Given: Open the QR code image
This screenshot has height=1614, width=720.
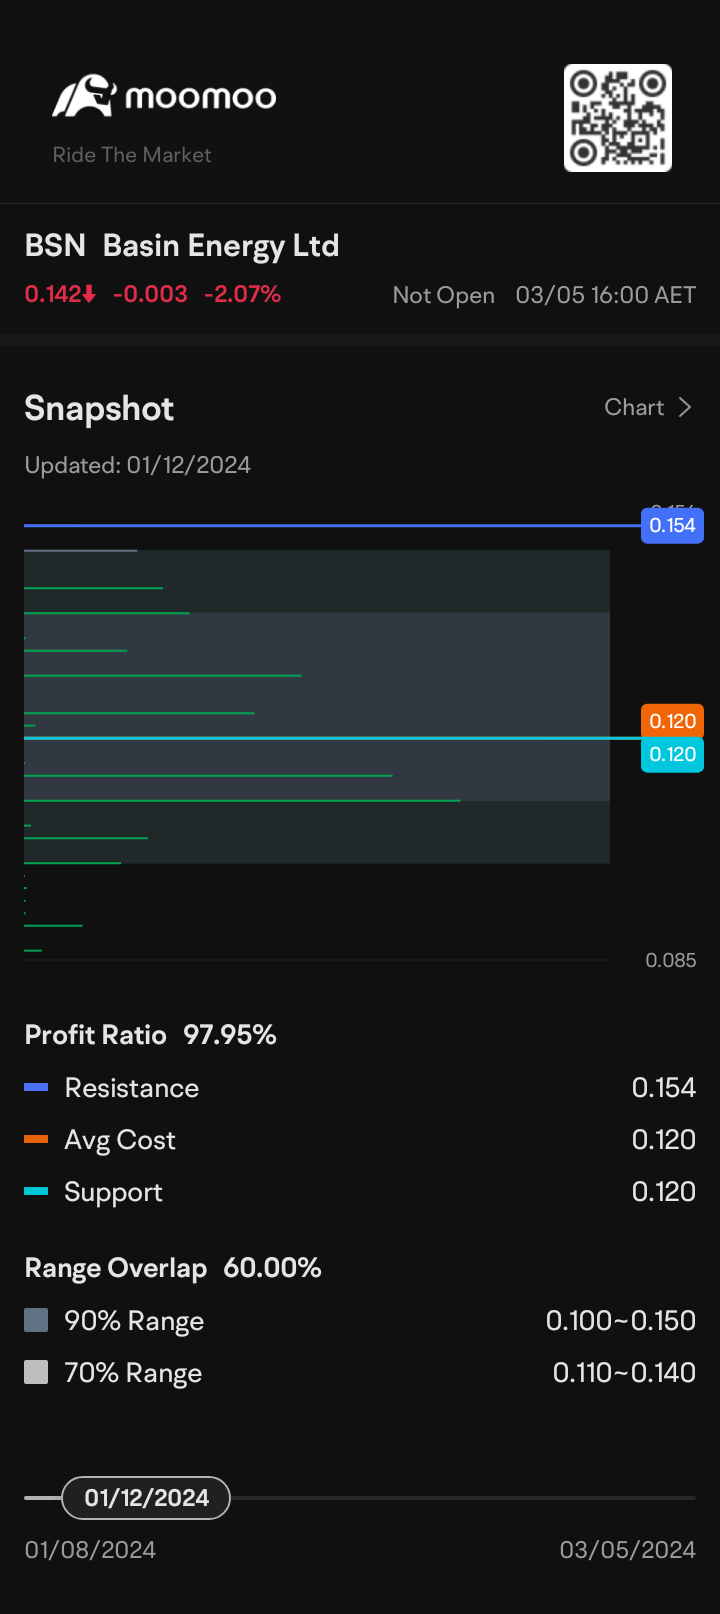Looking at the screenshot, I should pyautogui.click(x=618, y=118).
